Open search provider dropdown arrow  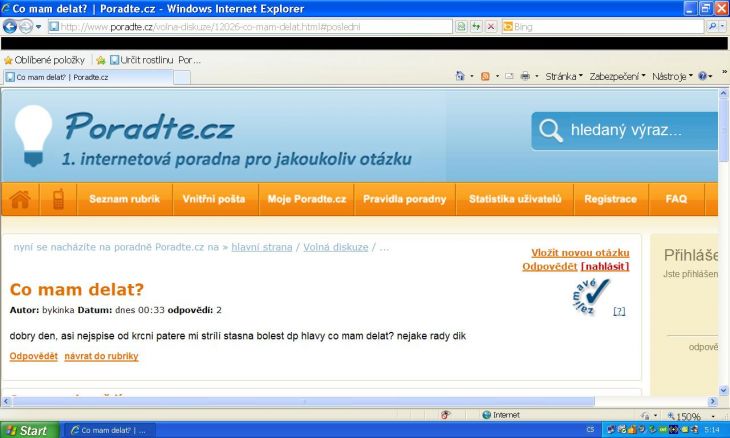[x=723, y=27]
